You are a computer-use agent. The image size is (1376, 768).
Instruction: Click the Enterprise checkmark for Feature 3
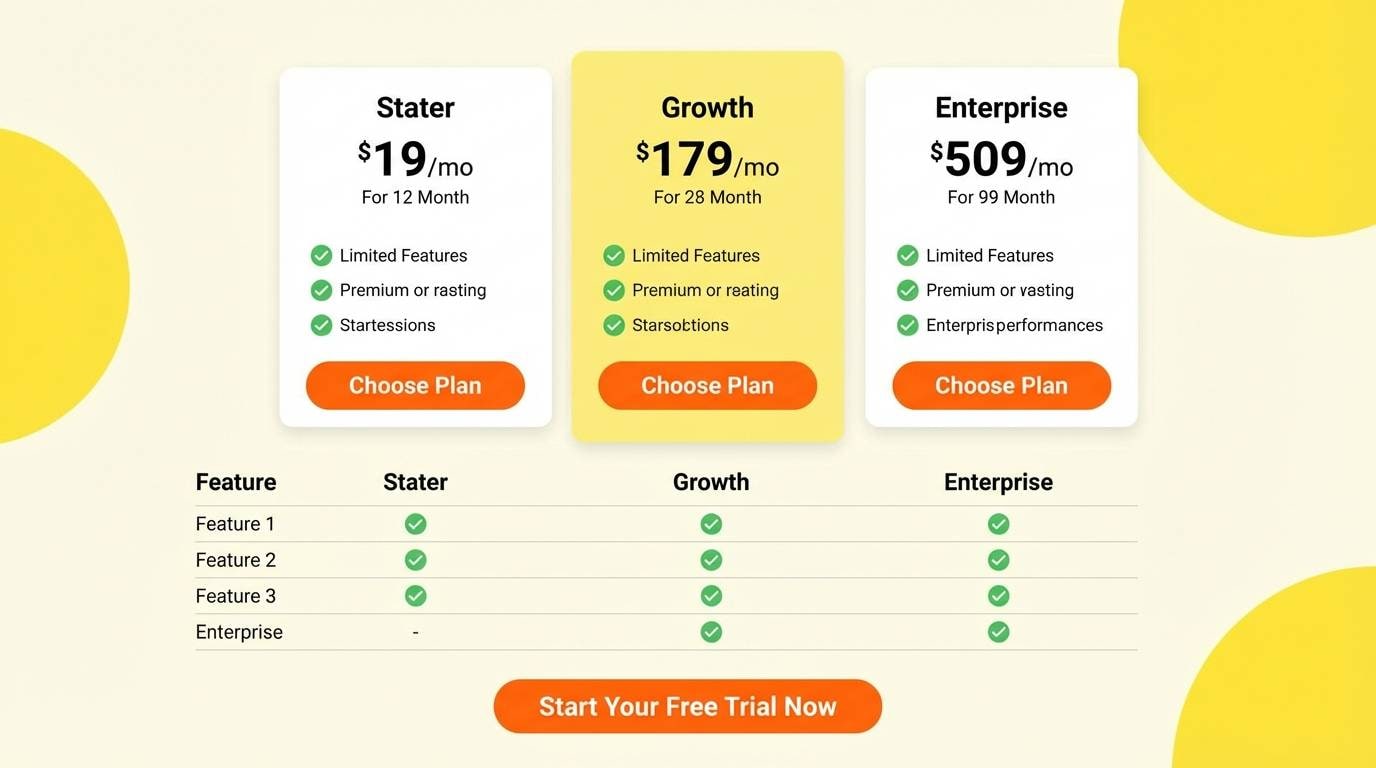998,595
